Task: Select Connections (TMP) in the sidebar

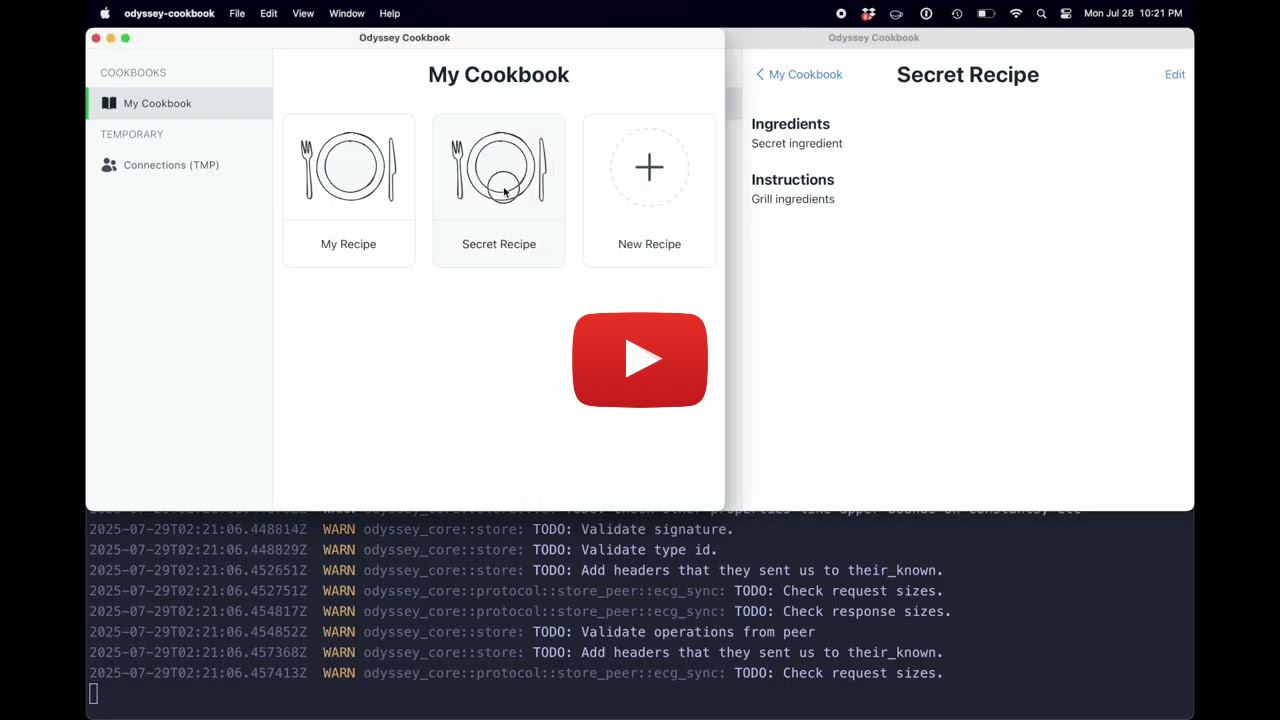Action: pos(171,165)
